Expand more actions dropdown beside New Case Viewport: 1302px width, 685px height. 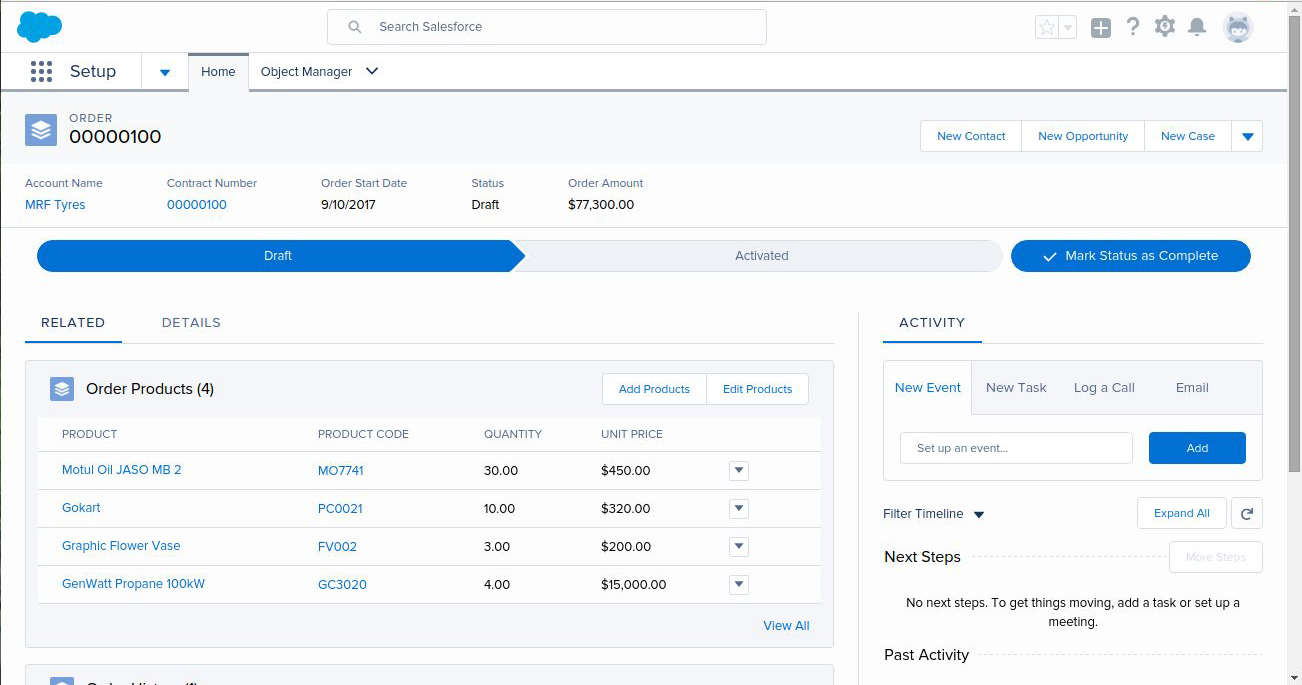point(1248,136)
